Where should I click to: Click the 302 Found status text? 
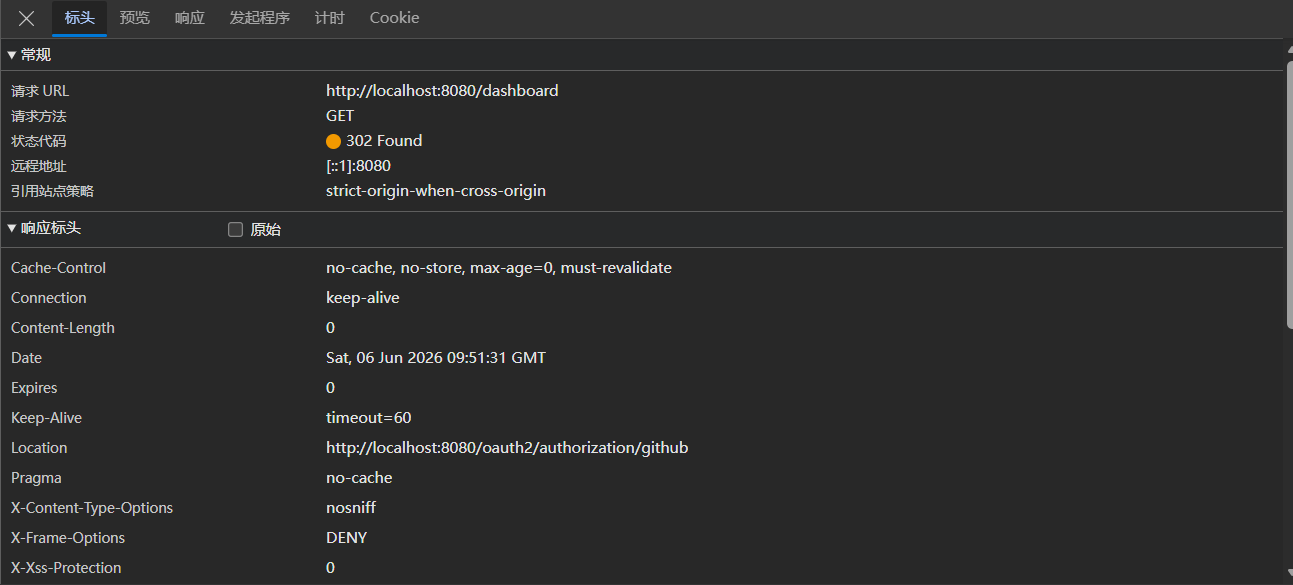[384, 141]
